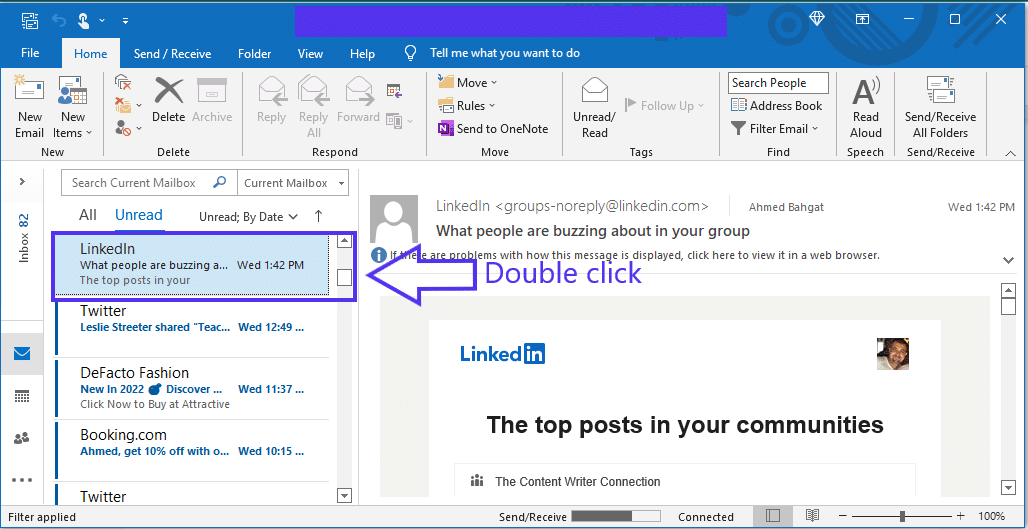1028x529 pixels.
Task: Click the Send/Receive quick access icon
Action: pos(29,20)
